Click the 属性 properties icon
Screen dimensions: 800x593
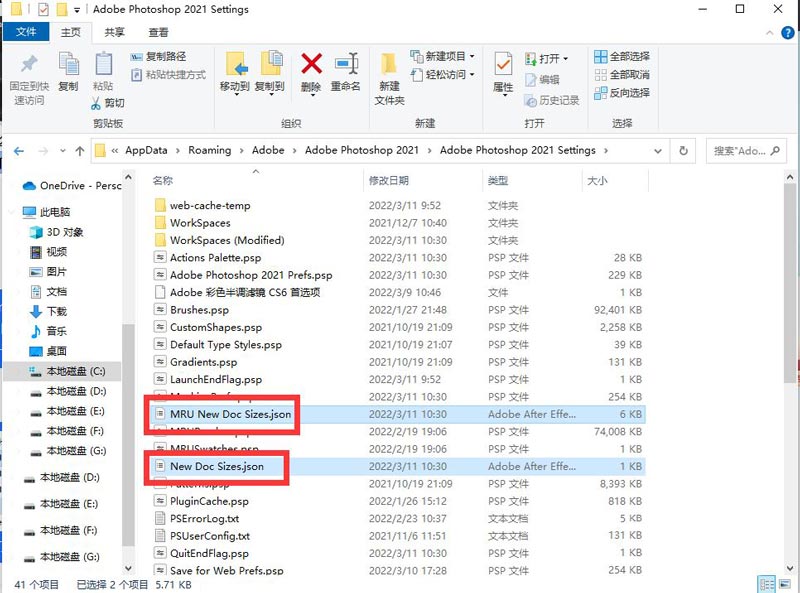click(503, 64)
